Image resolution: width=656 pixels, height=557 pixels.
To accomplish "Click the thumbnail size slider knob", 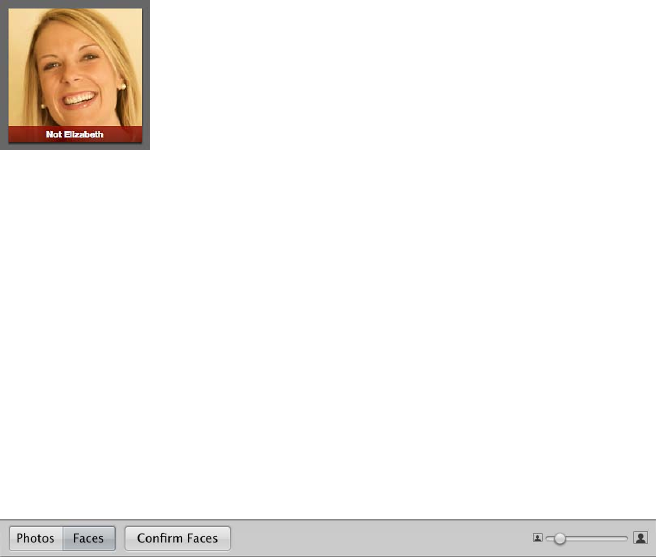I will coord(560,539).
